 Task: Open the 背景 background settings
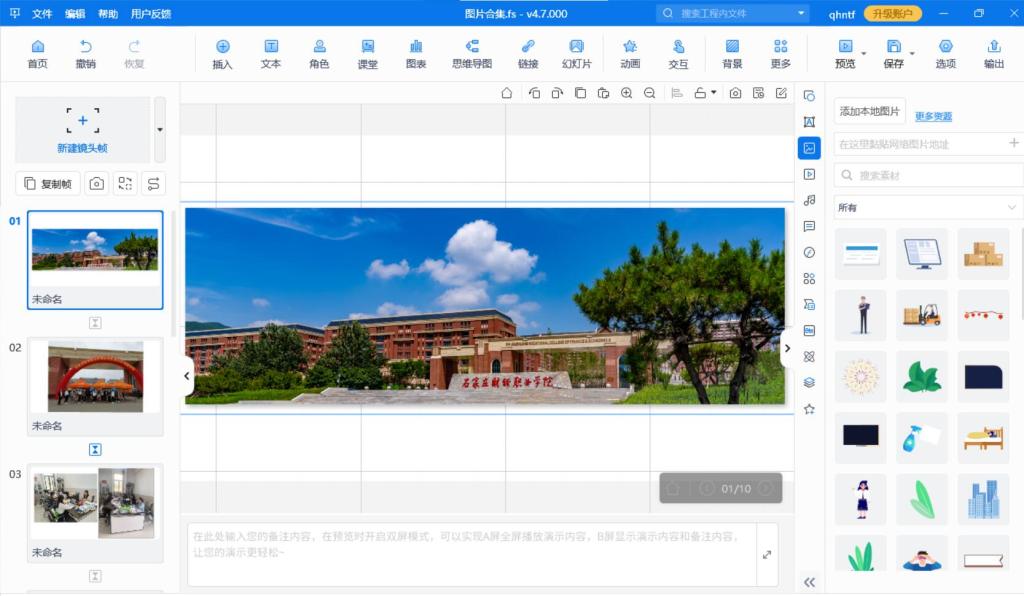point(732,54)
